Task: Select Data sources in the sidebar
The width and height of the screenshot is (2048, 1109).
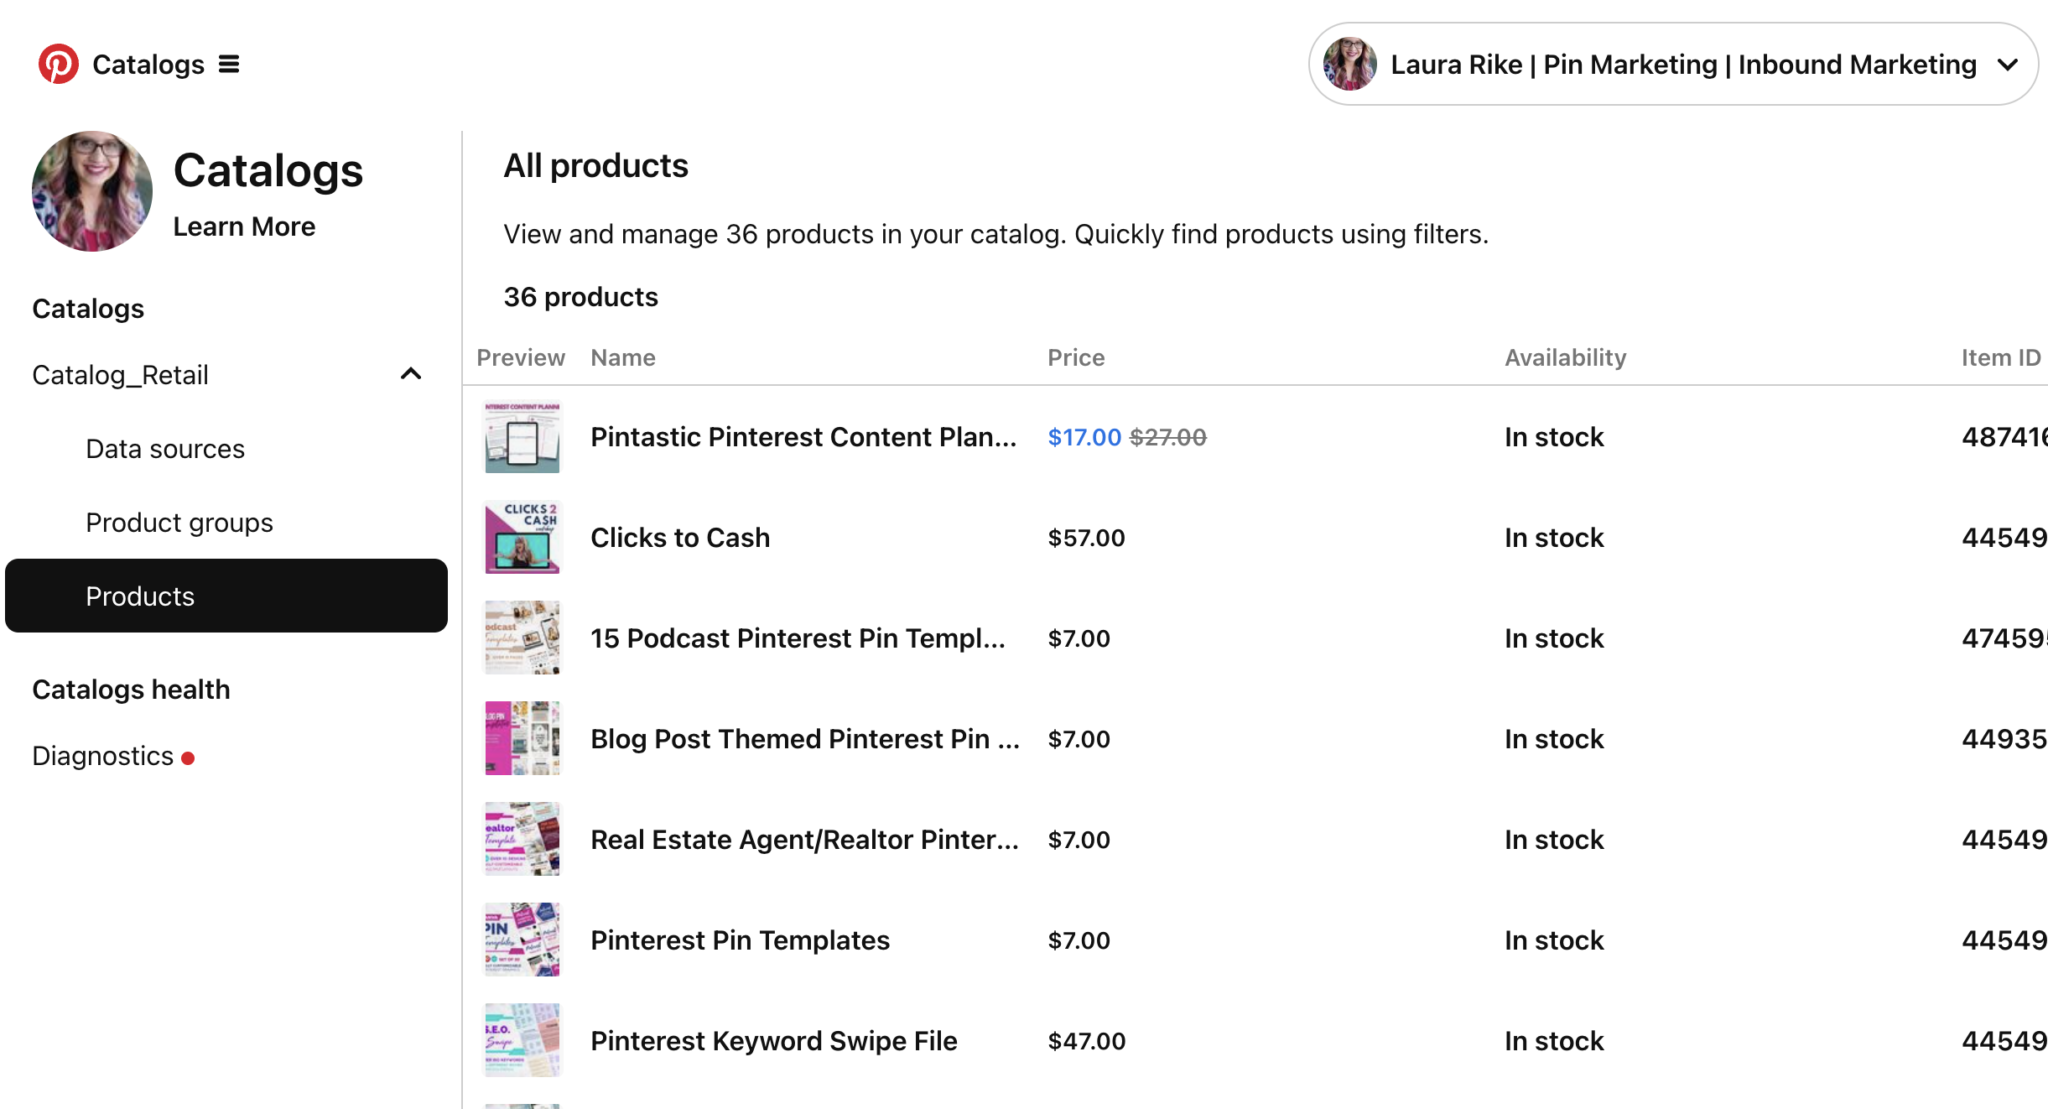Action: pos(164,448)
